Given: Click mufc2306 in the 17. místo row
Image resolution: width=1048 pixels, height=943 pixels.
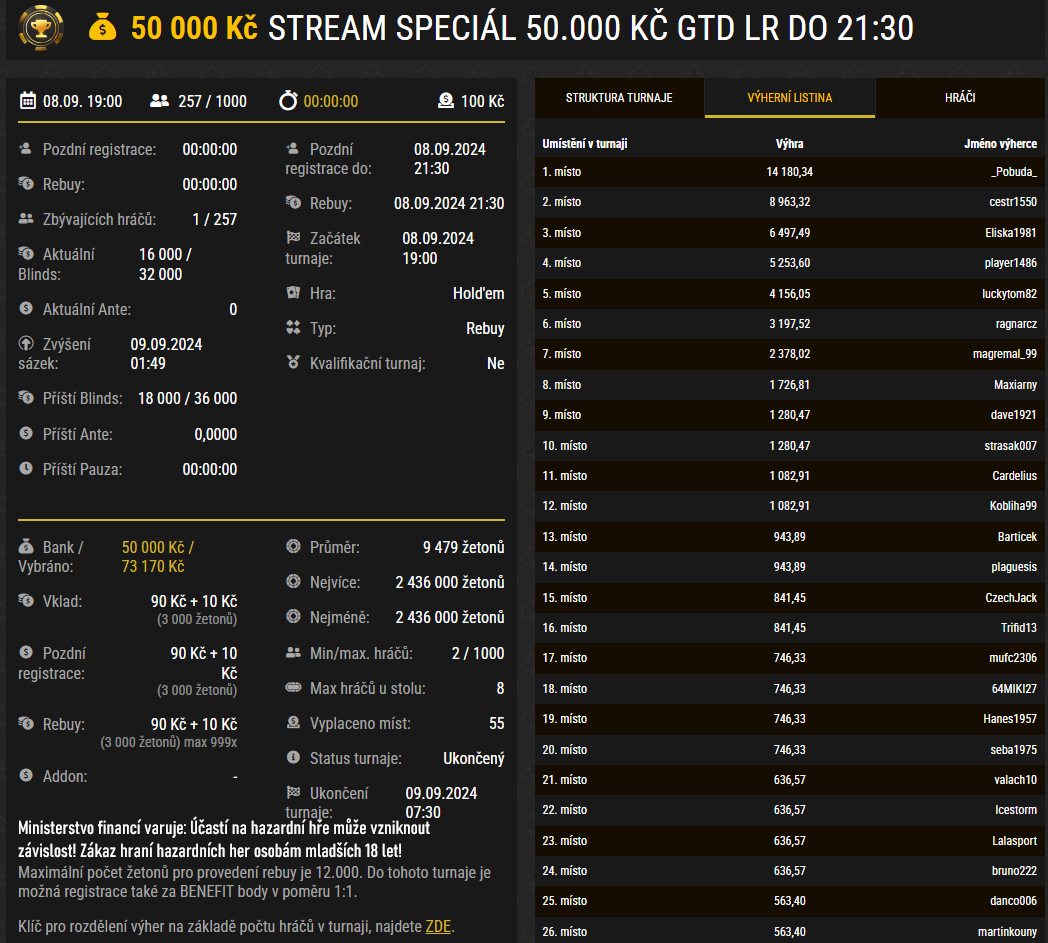Looking at the screenshot, I should 1013,658.
